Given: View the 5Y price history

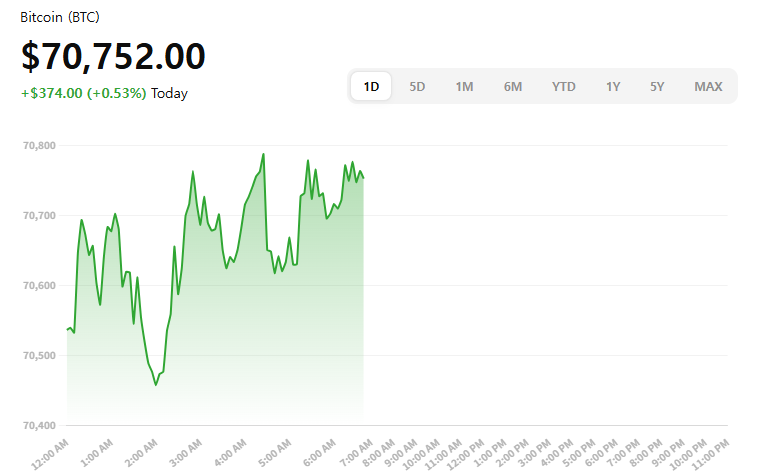Looking at the screenshot, I should click(x=657, y=86).
